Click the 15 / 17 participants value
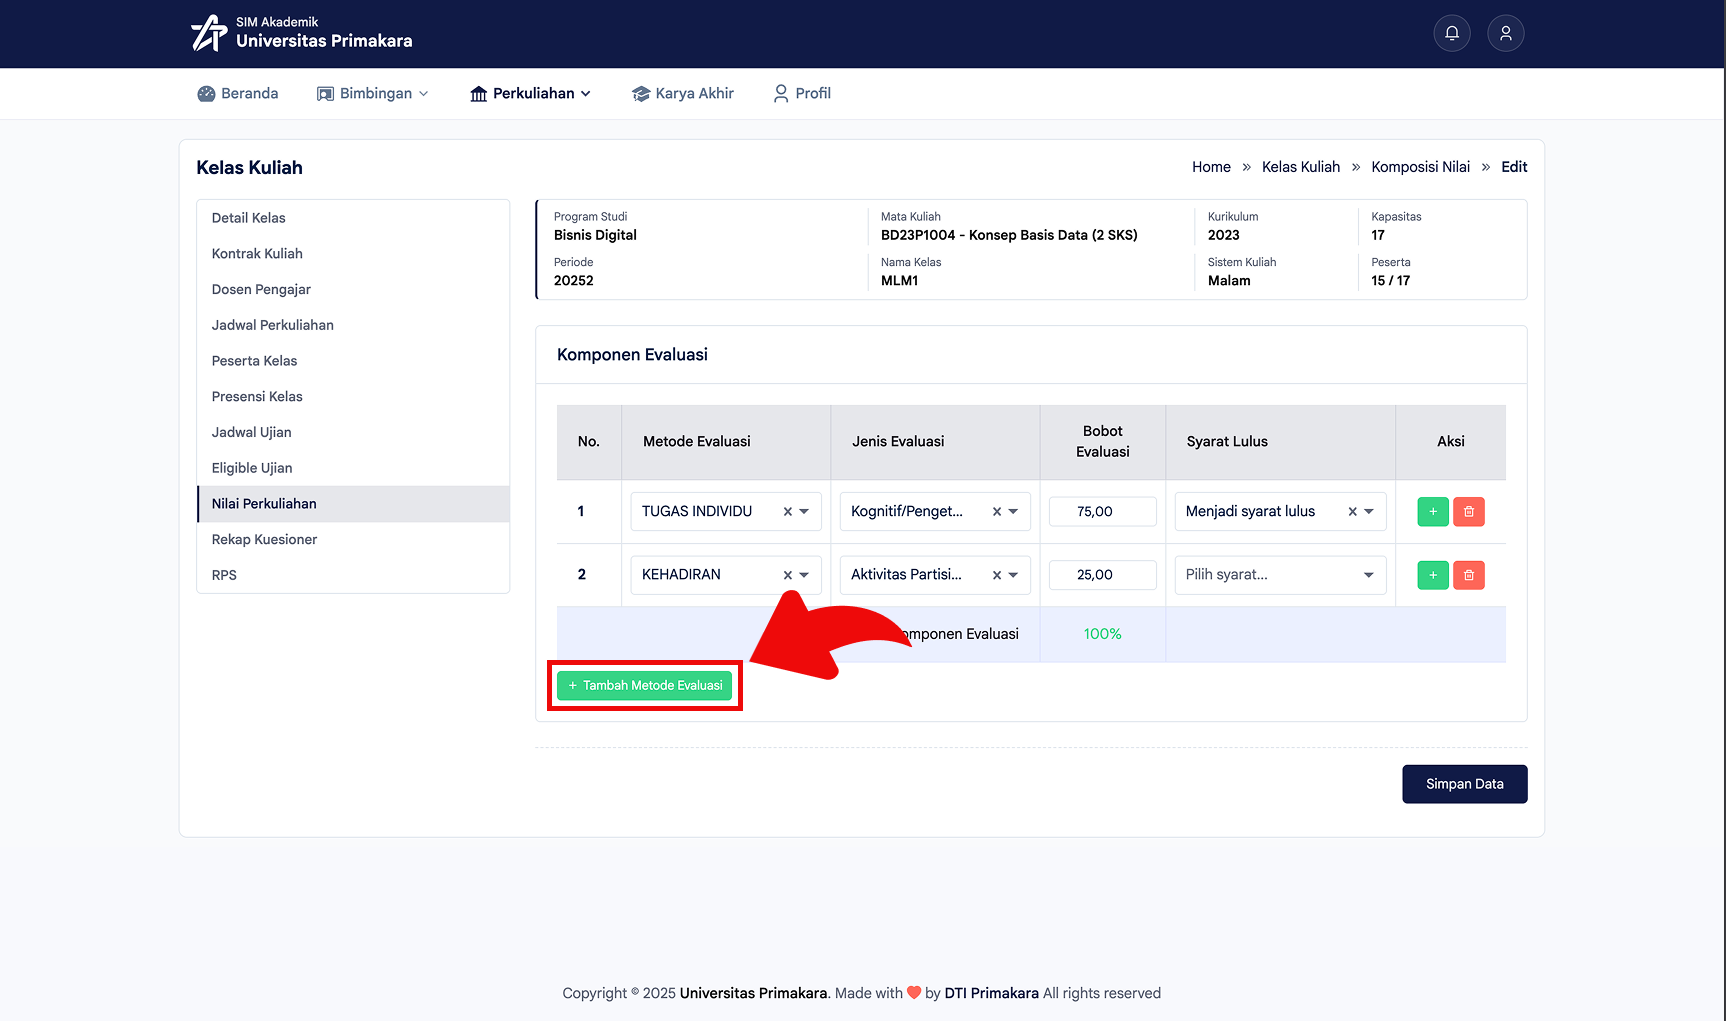1726x1021 pixels. click(x=1390, y=281)
